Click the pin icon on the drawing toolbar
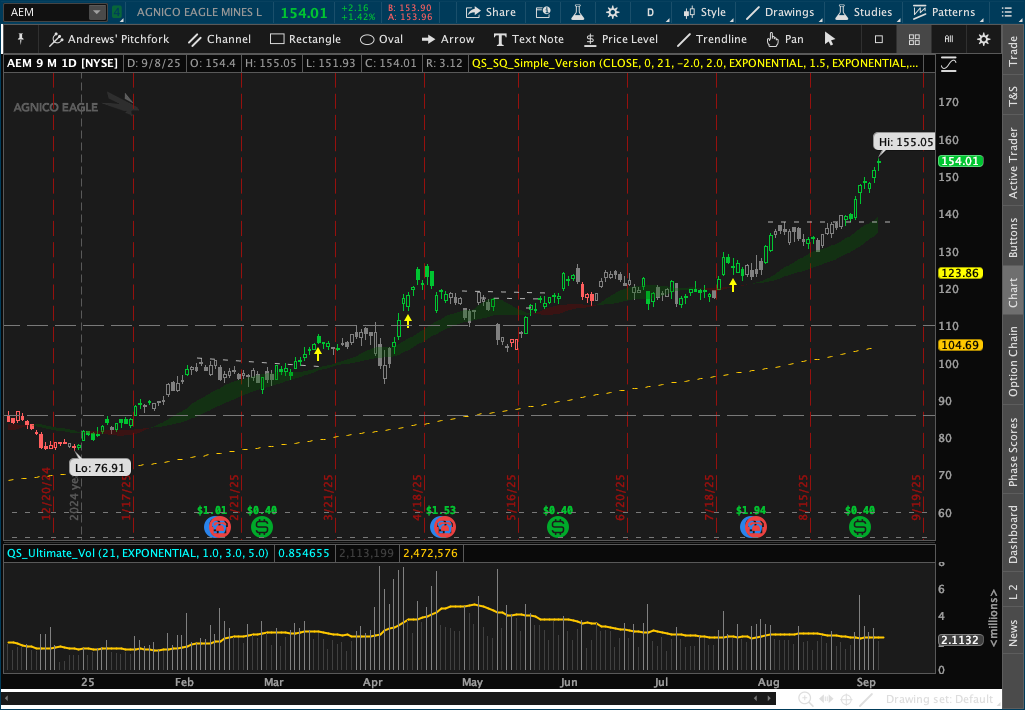 pyautogui.click(x=20, y=39)
